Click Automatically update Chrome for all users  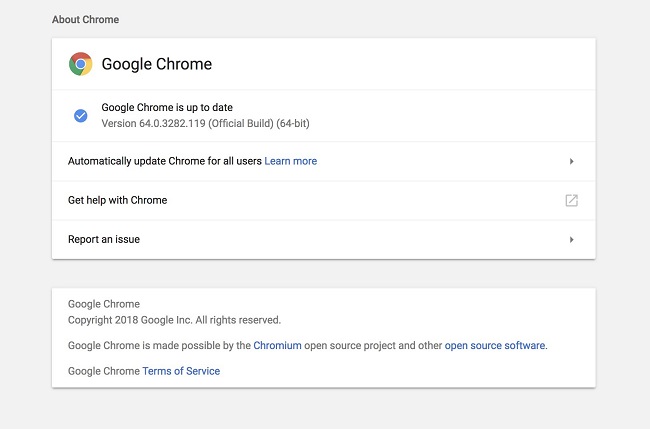164,161
